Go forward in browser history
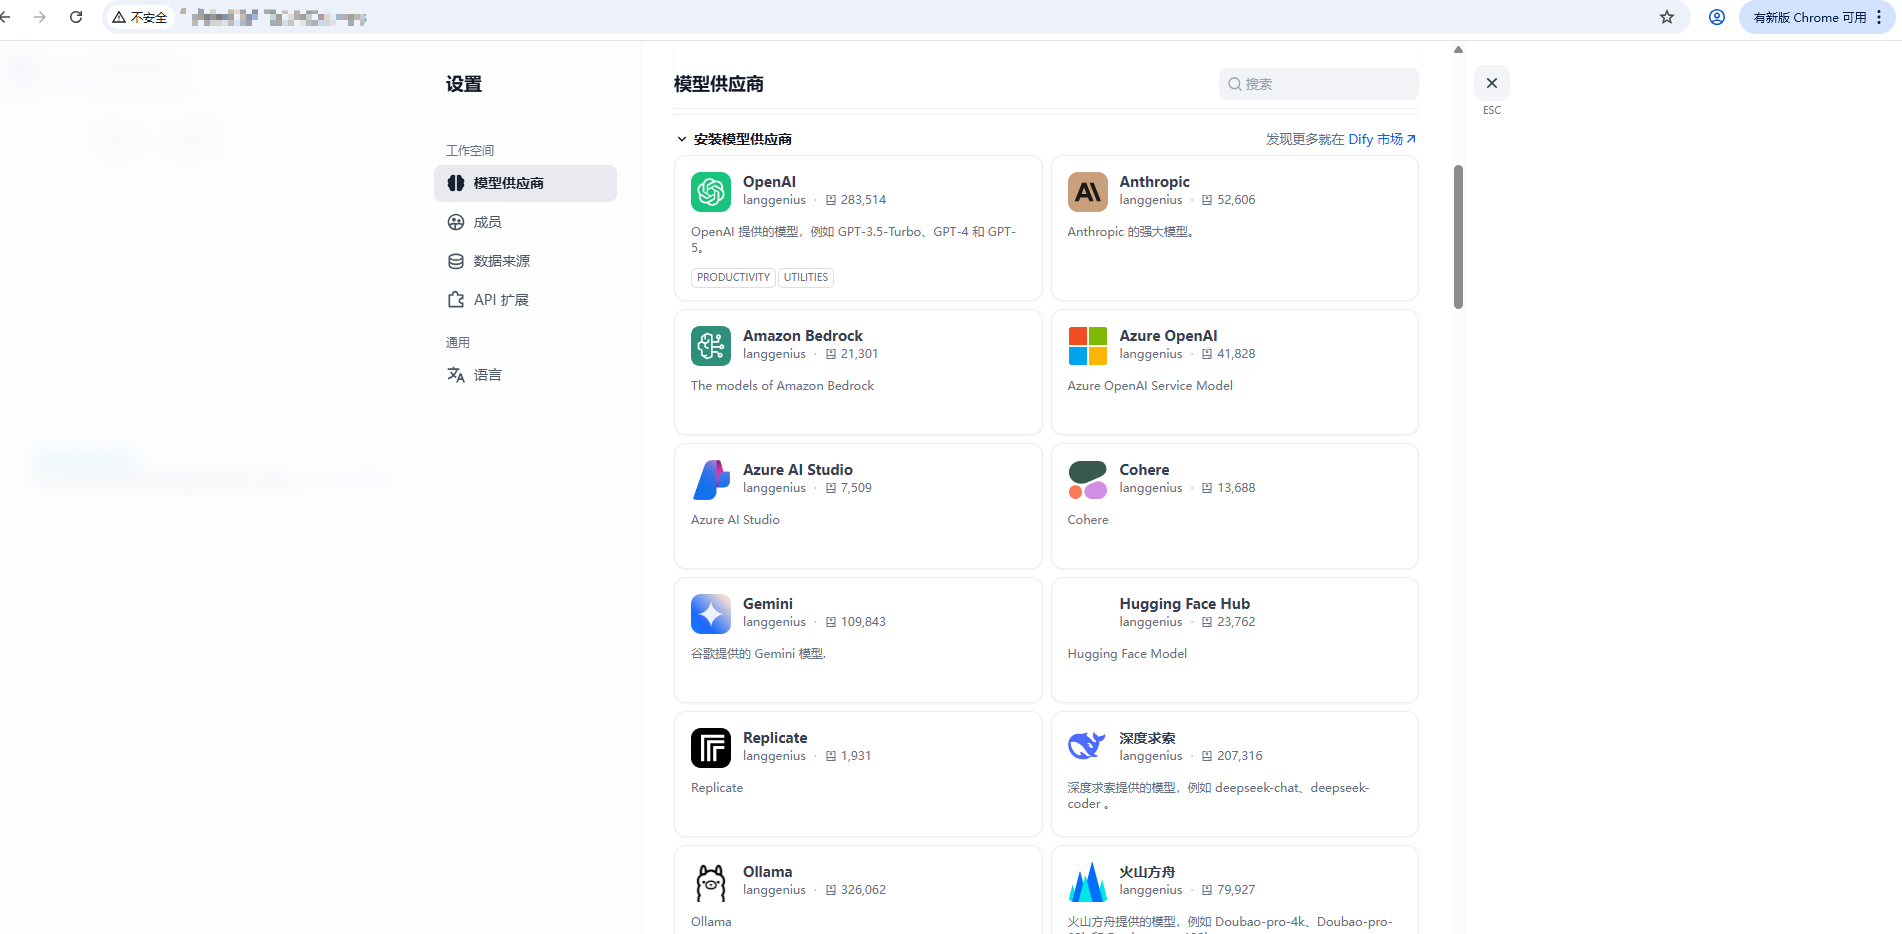The height and width of the screenshot is (934, 1902). (40, 17)
